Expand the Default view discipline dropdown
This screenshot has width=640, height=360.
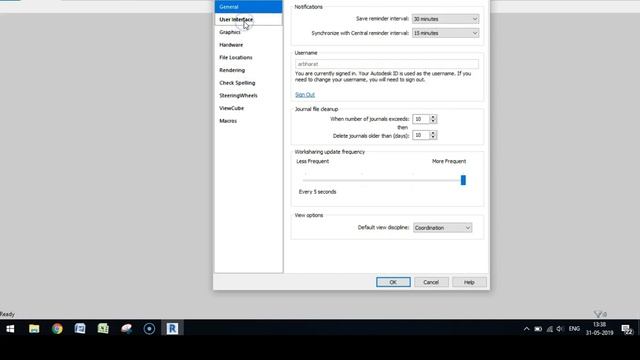pyautogui.click(x=442, y=228)
